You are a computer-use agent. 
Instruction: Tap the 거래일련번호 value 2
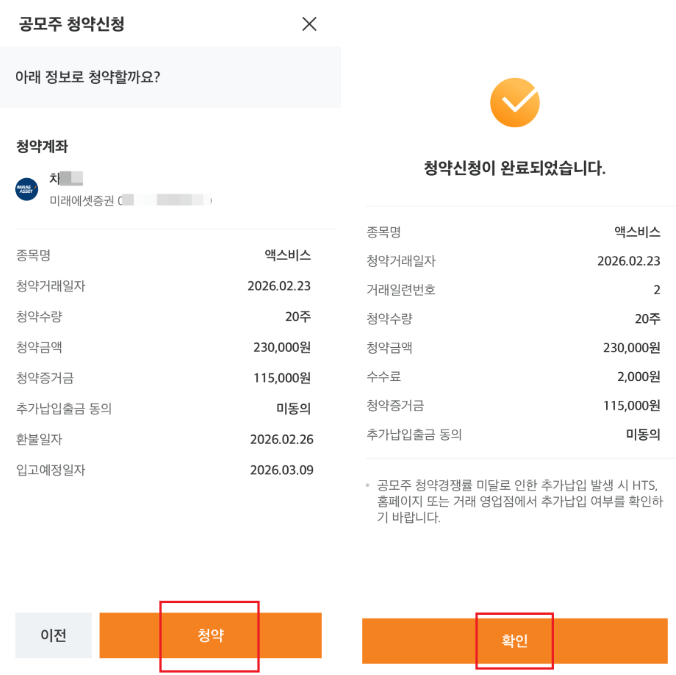[x=657, y=290]
